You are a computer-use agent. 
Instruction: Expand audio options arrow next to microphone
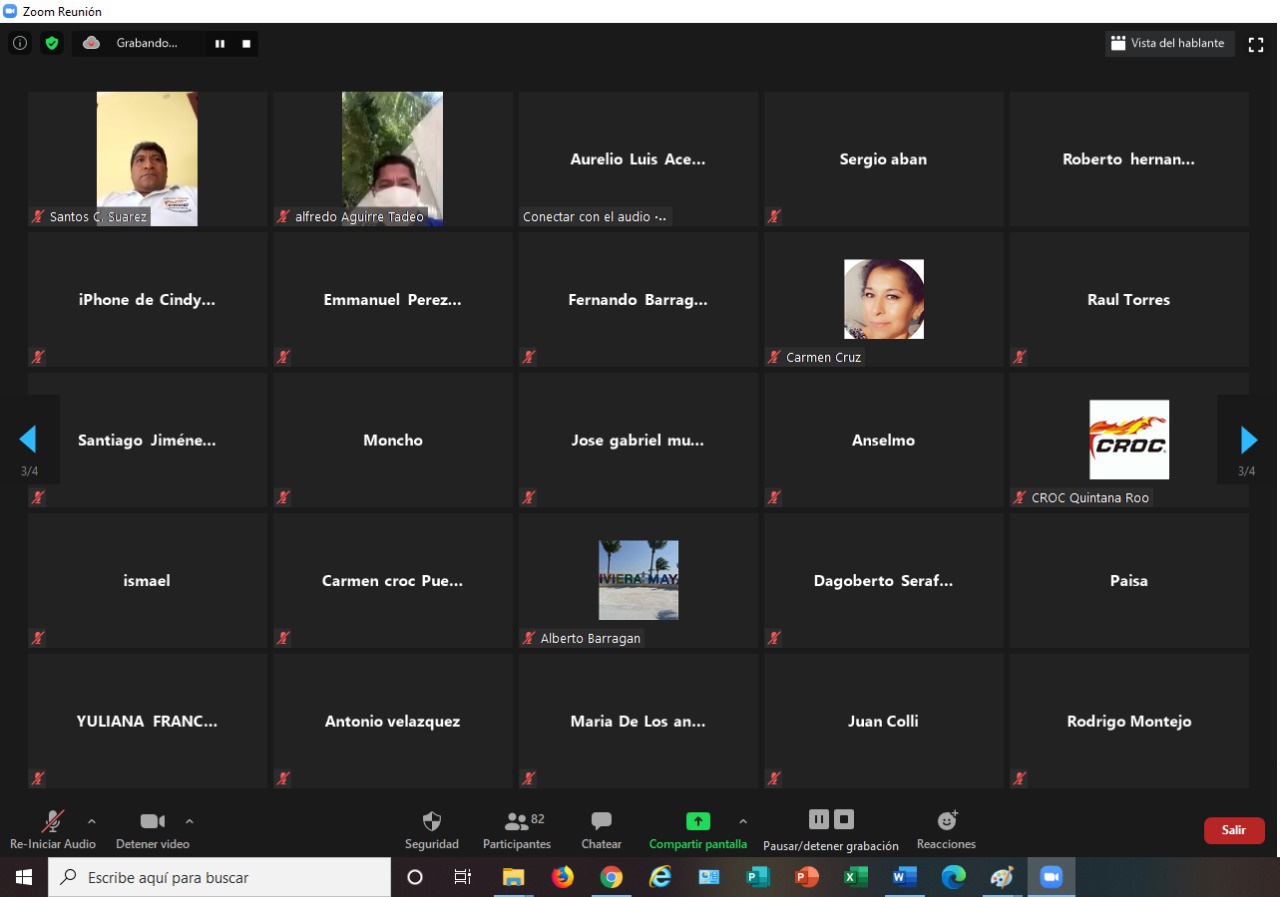pos(92,821)
